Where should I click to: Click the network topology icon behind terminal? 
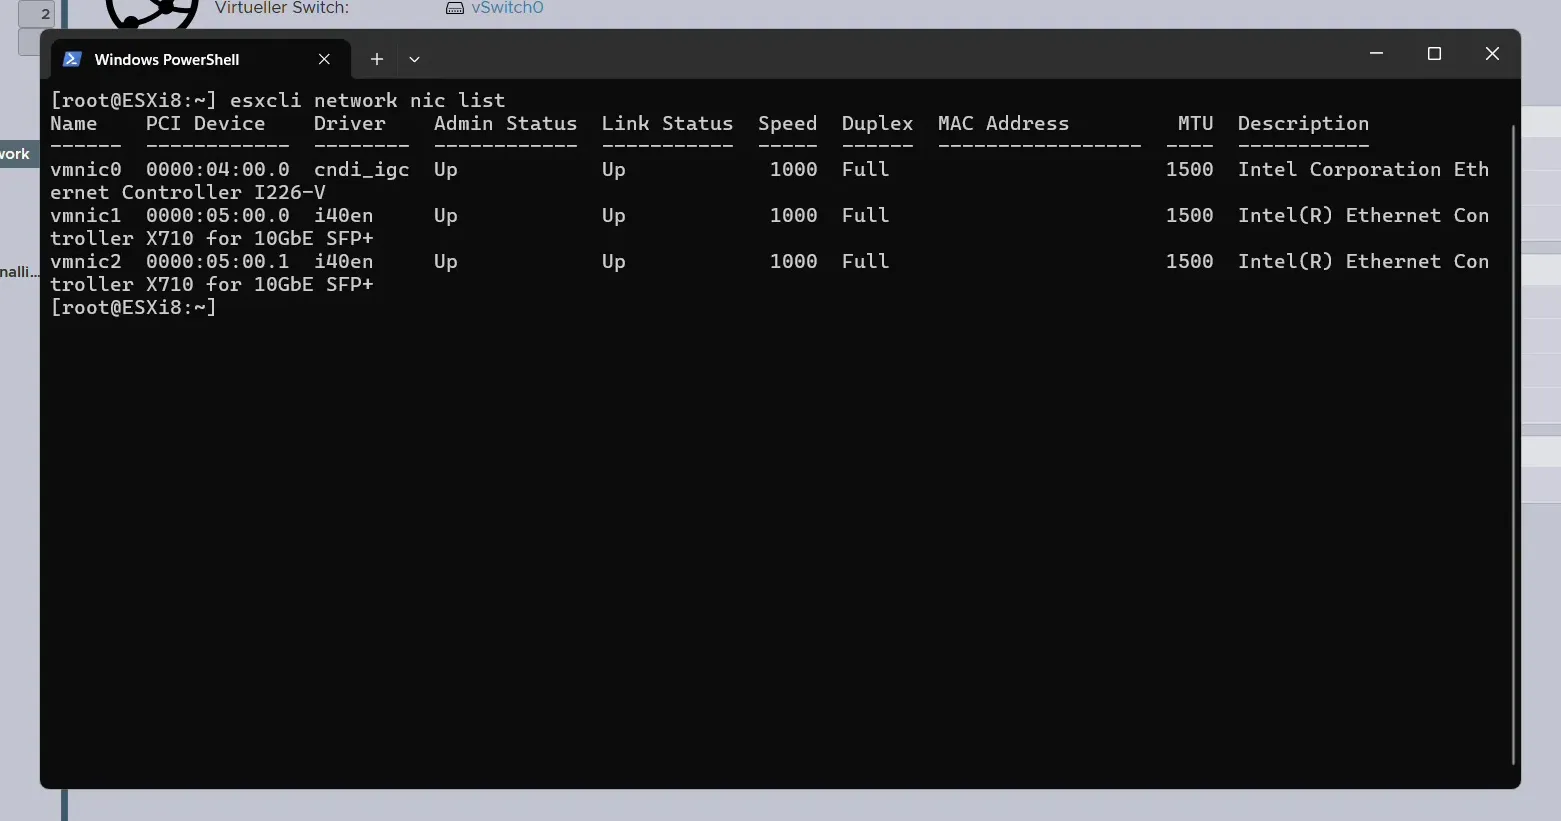click(x=152, y=12)
